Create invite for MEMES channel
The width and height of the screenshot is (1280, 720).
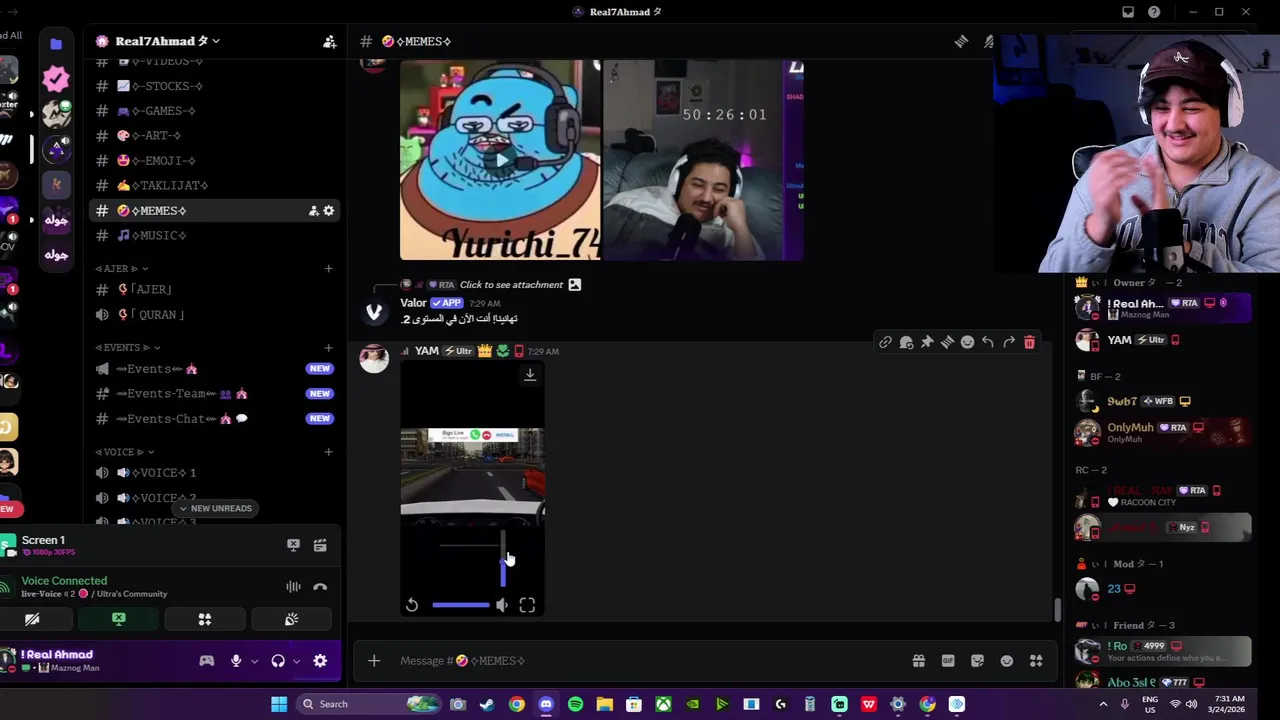313,210
